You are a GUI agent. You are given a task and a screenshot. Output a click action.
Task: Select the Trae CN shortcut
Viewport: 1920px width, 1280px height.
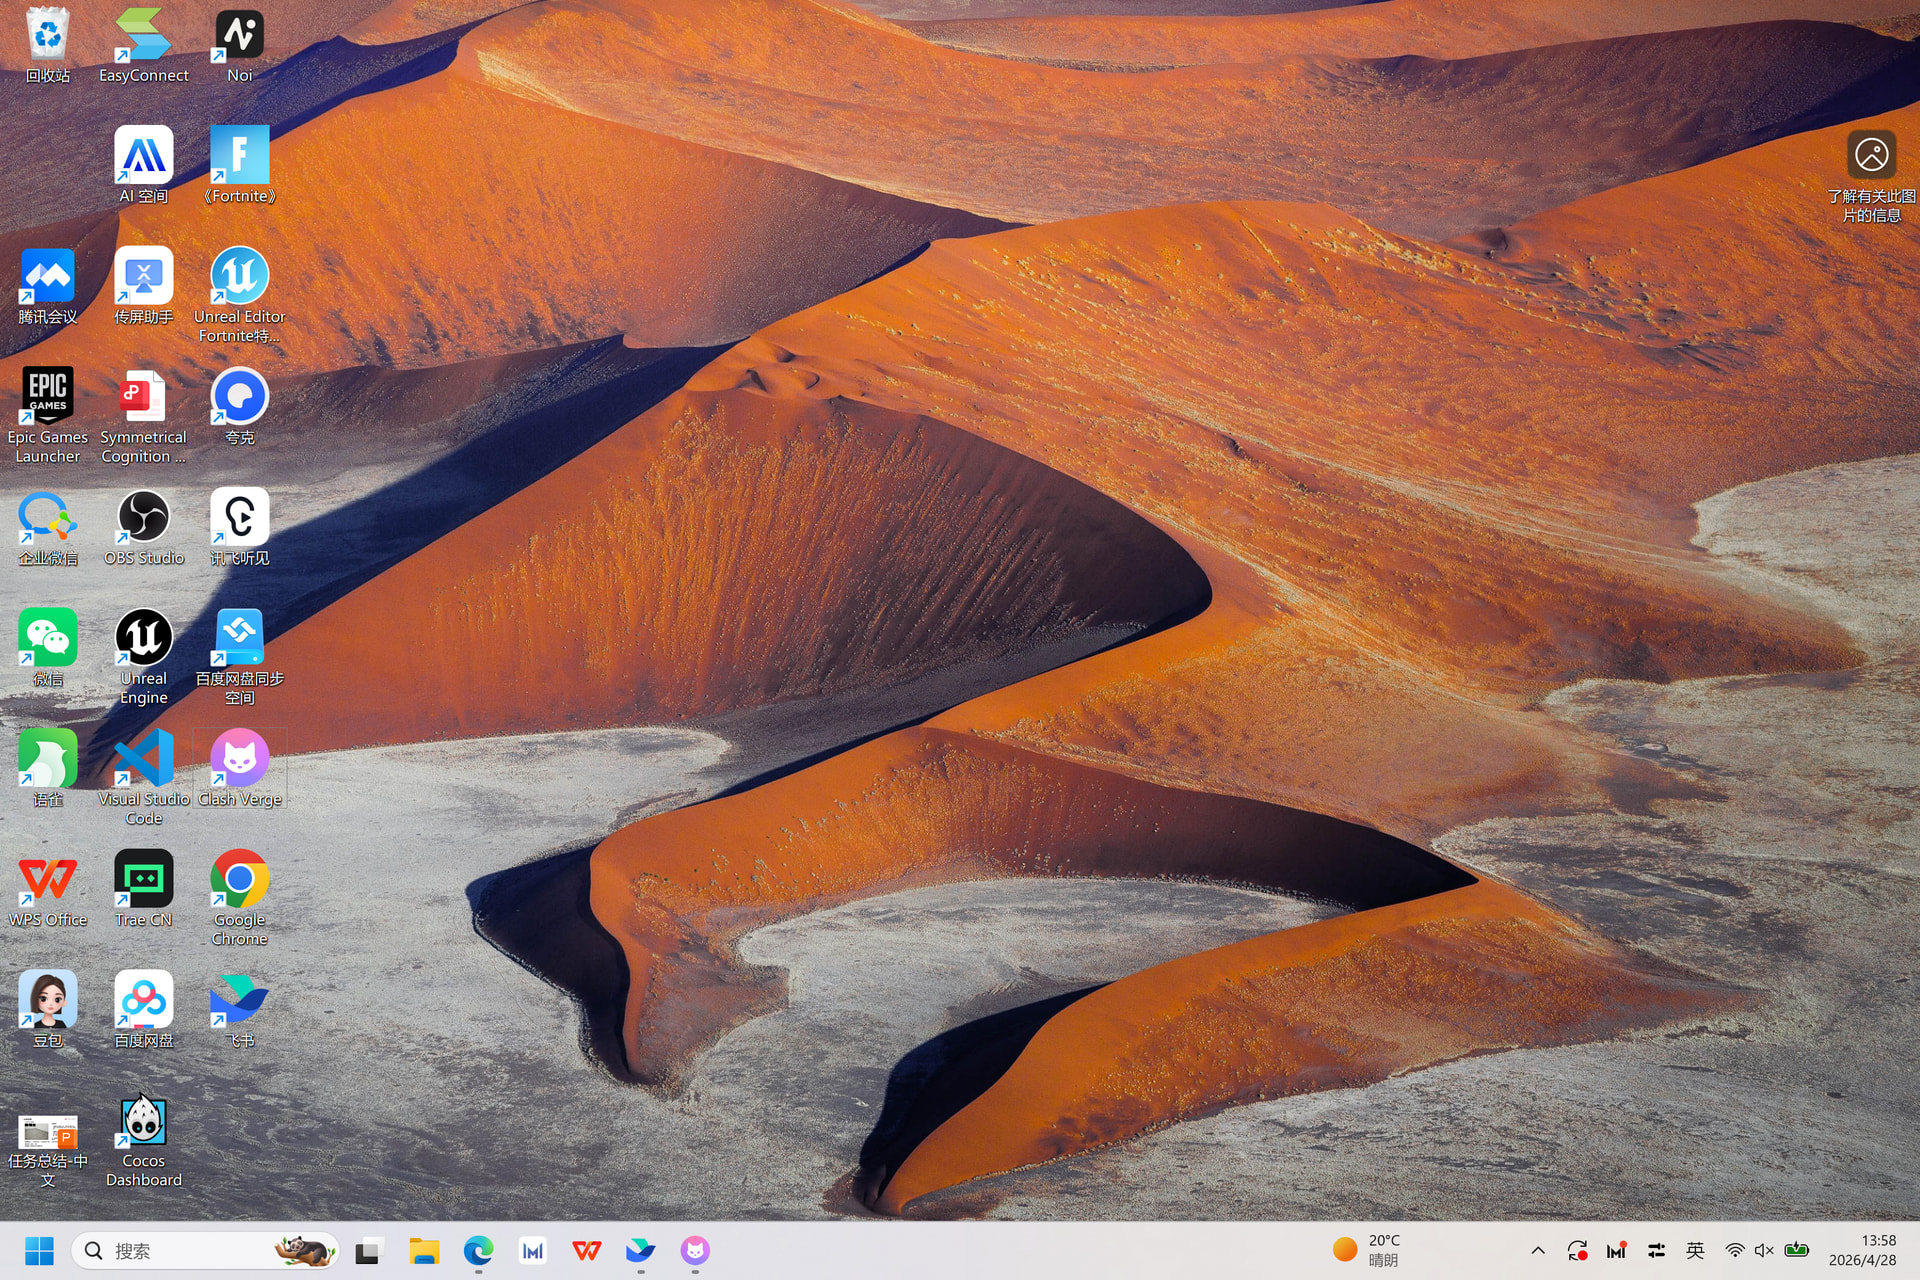[x=144, y=889]
